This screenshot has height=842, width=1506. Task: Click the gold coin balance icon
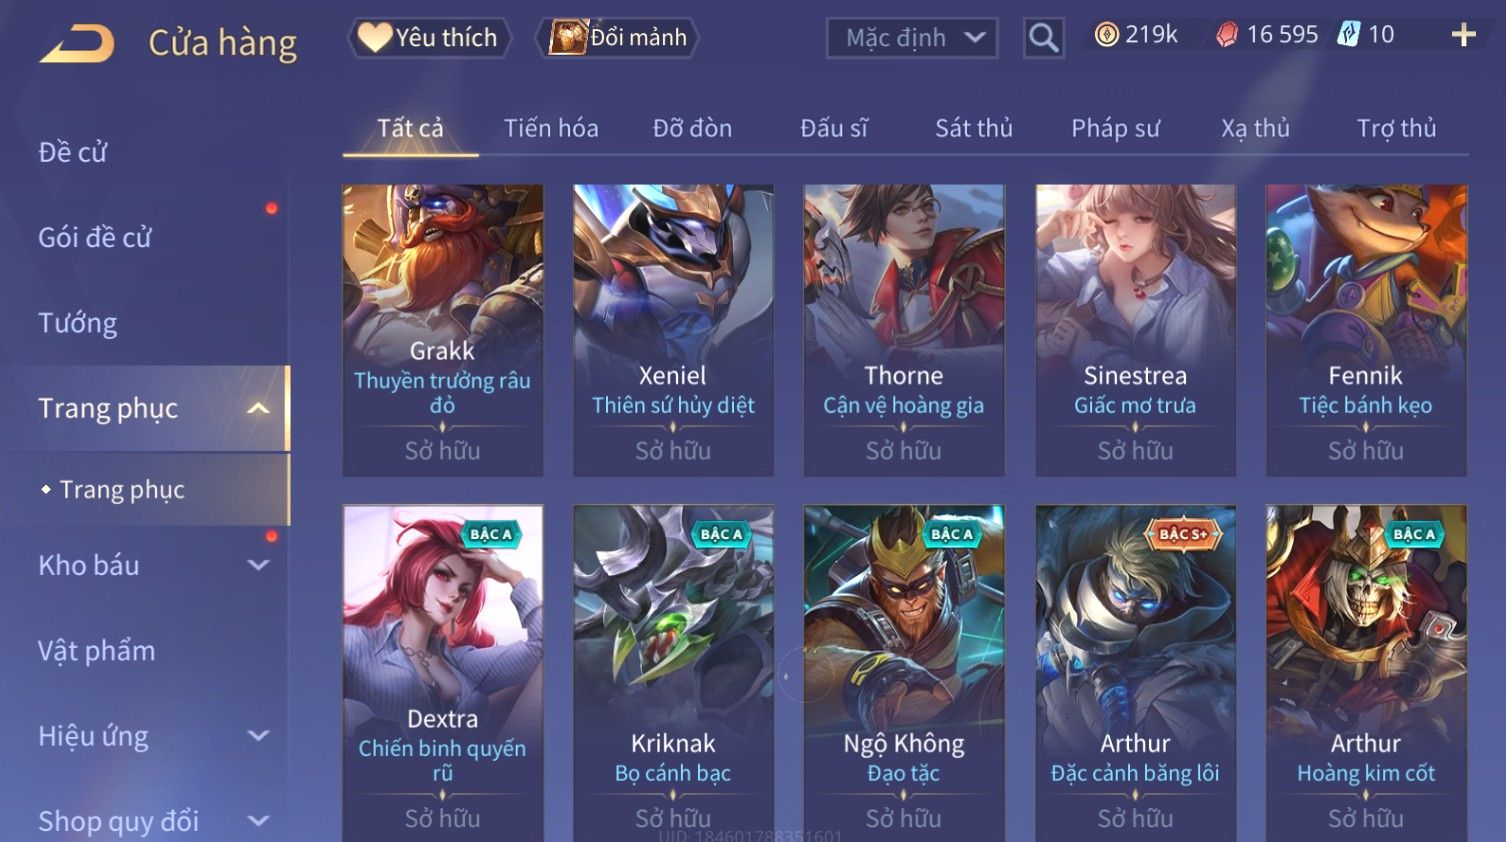pyautogui.click(x=1106, y=35)
